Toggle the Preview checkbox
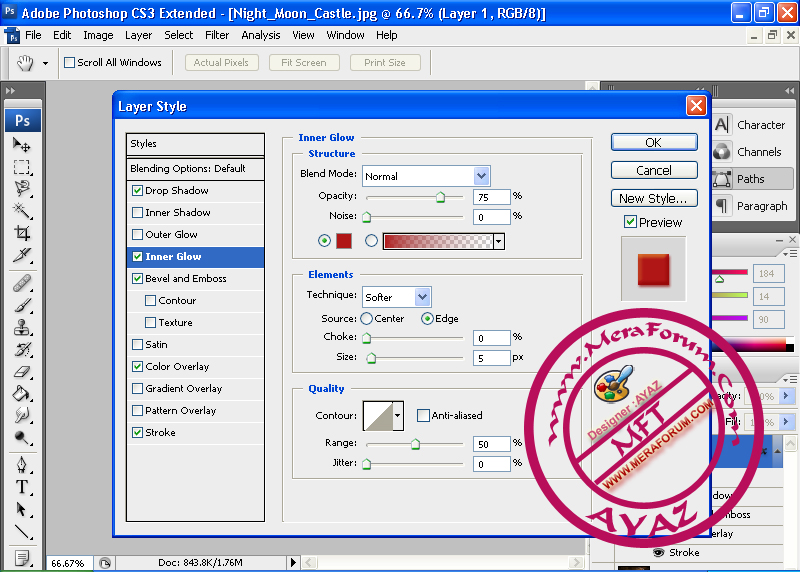 [630, 221]
